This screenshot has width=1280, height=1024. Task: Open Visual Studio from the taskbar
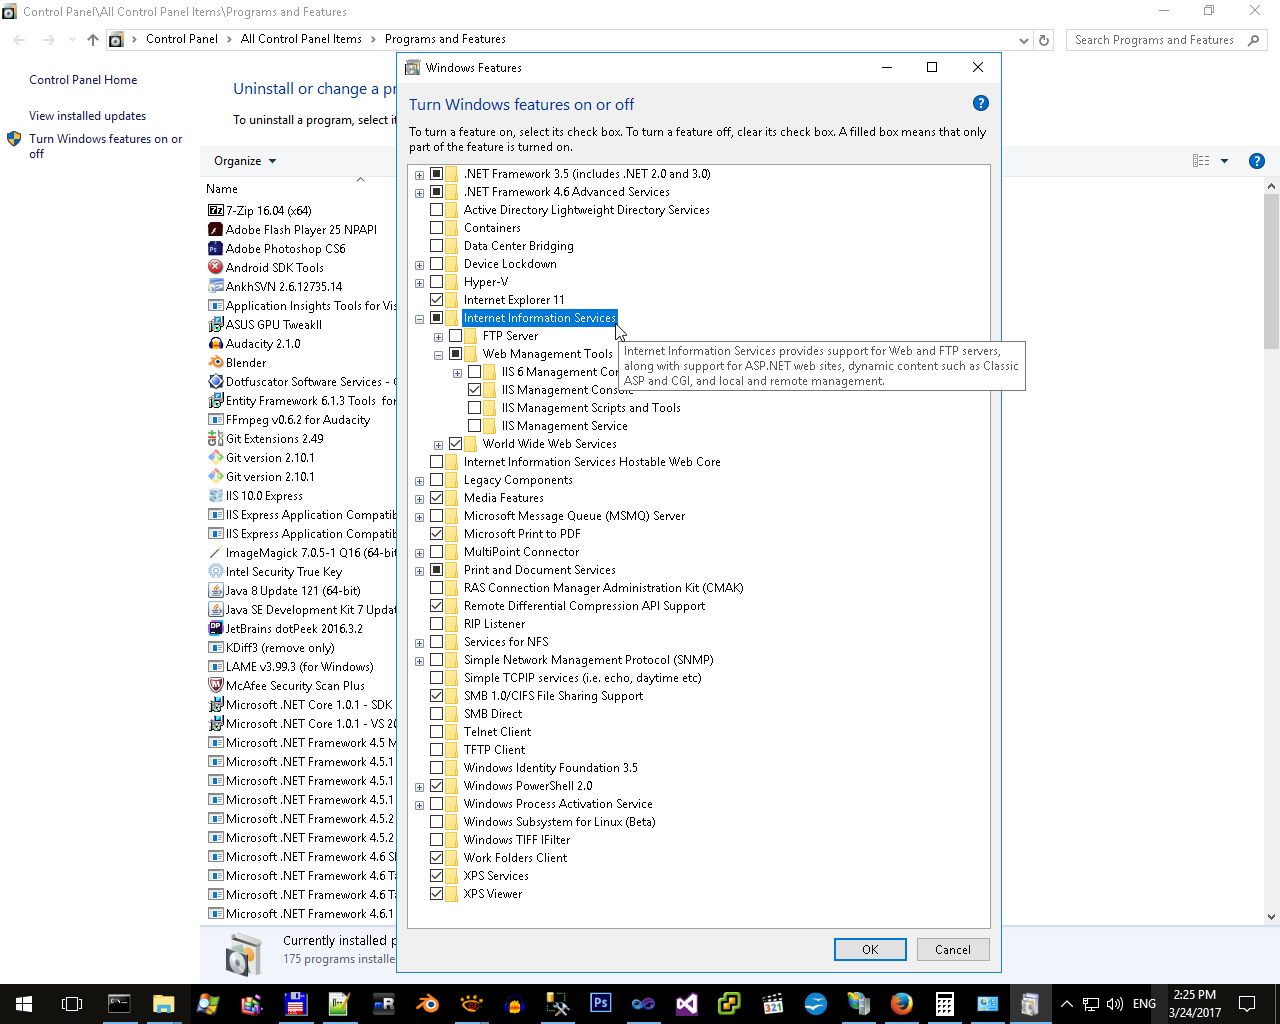(x=686, y=1003)
